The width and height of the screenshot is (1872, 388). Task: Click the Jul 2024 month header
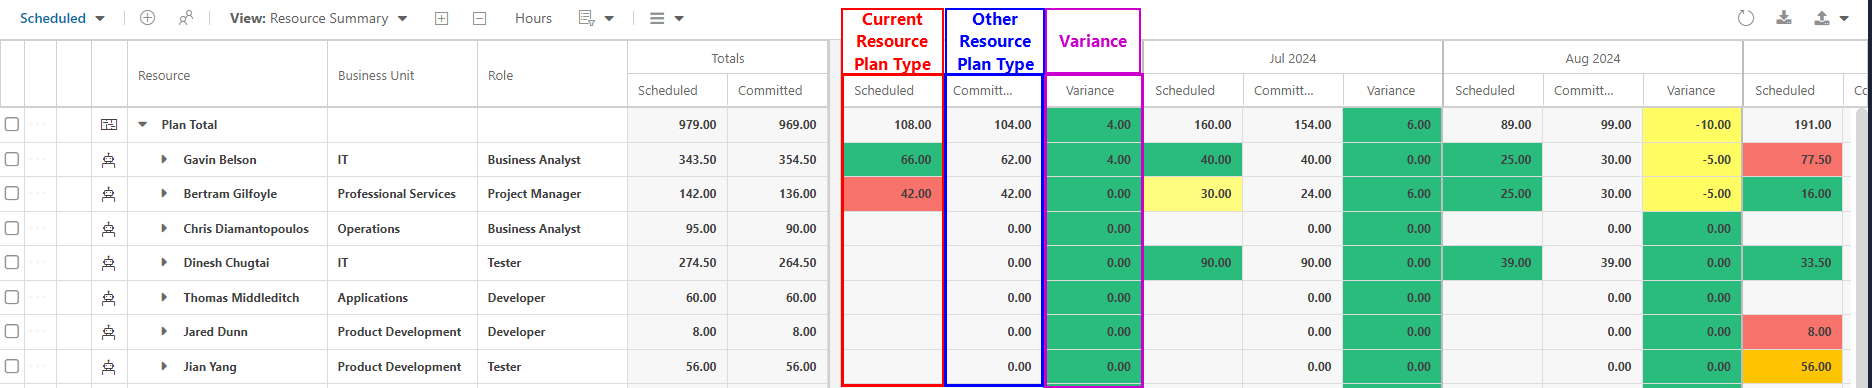(1292, 59)
